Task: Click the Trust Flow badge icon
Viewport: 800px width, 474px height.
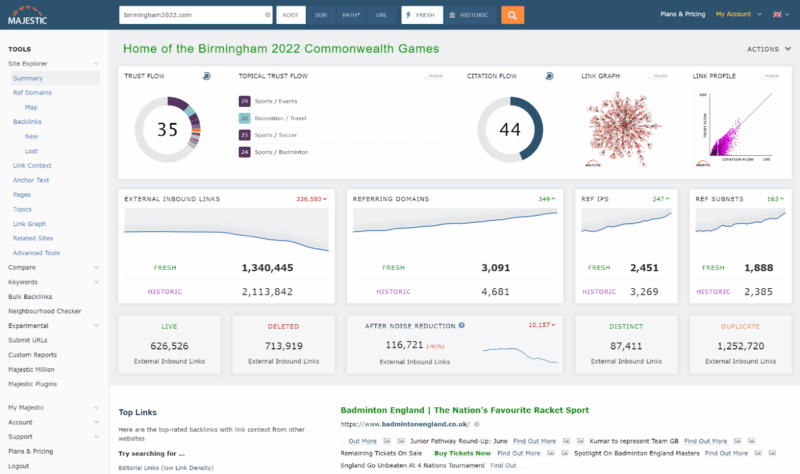Action: 206,76
